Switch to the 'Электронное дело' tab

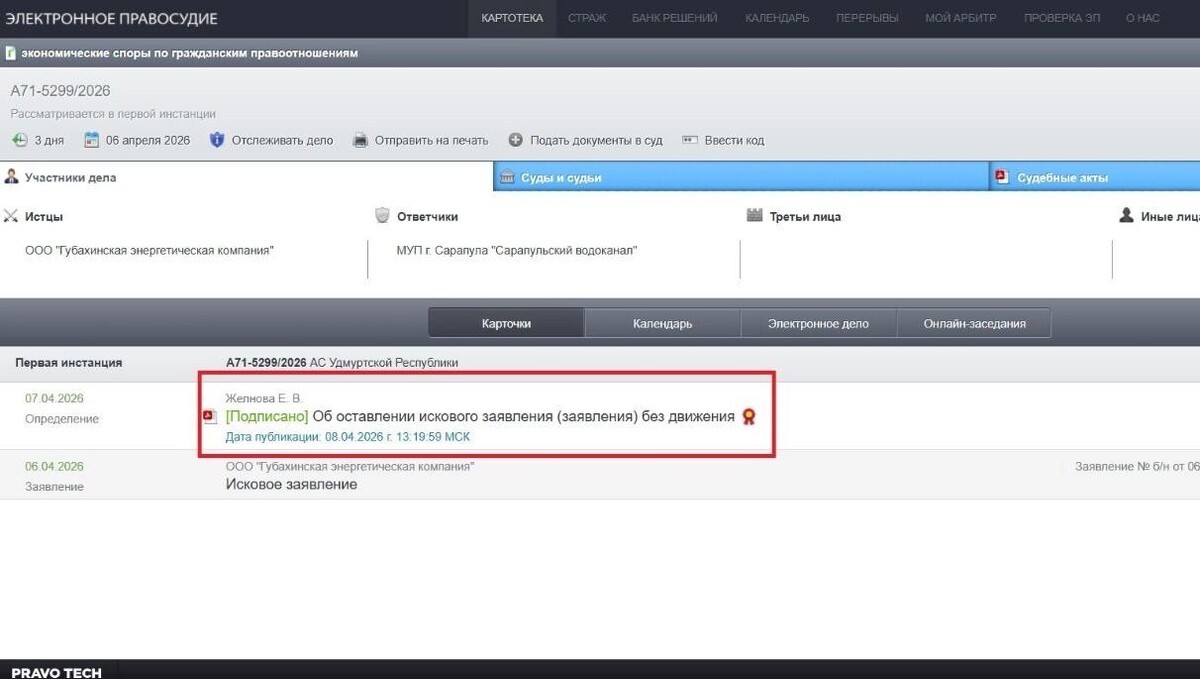point(817,322)
